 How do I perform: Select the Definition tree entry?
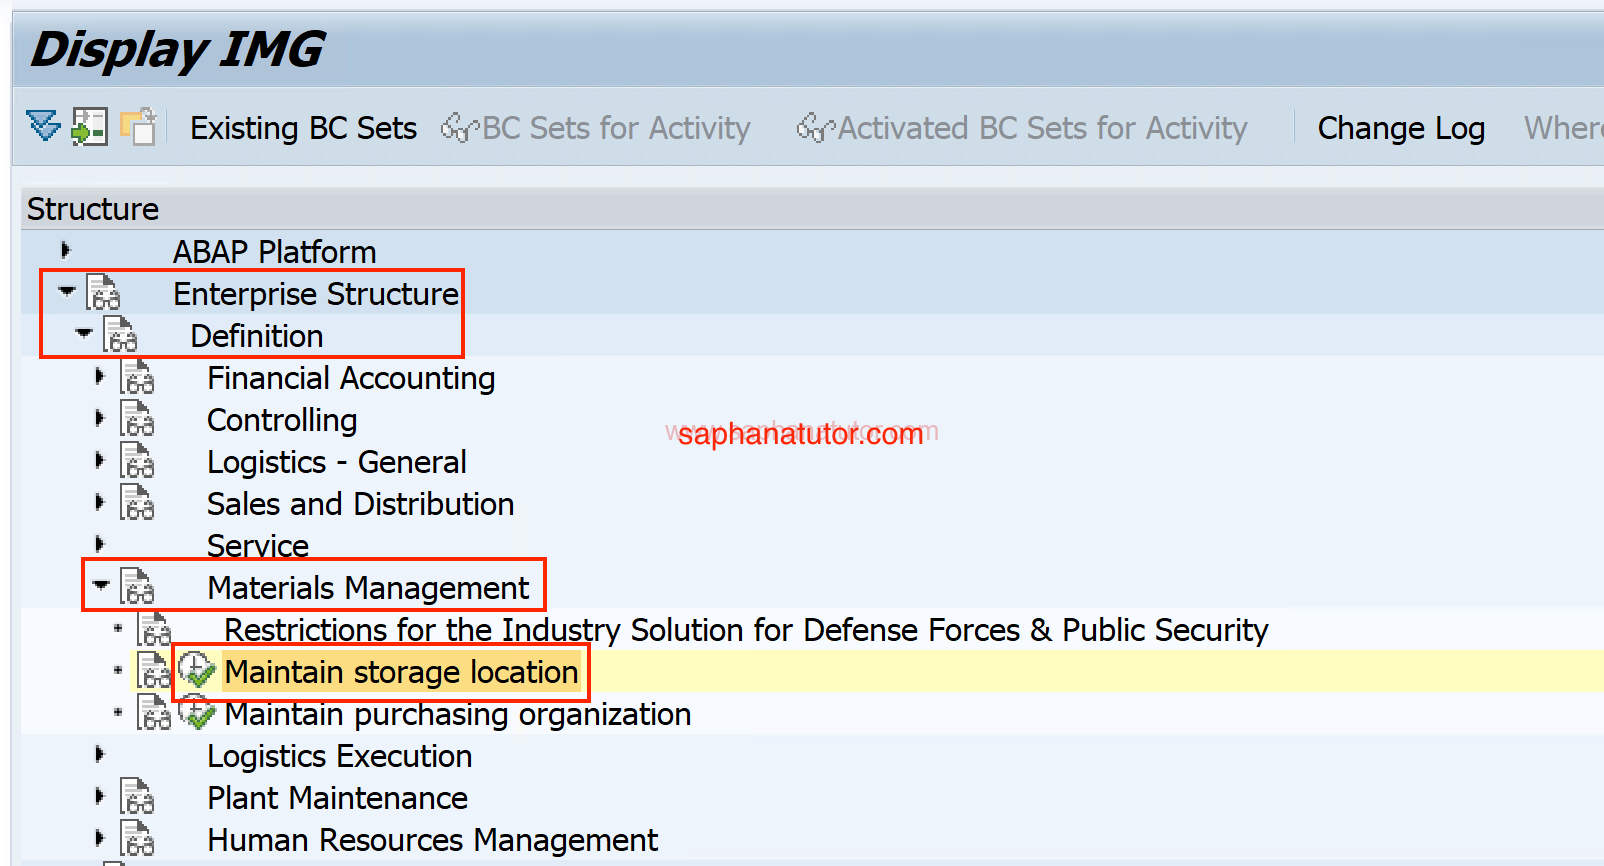256,336
